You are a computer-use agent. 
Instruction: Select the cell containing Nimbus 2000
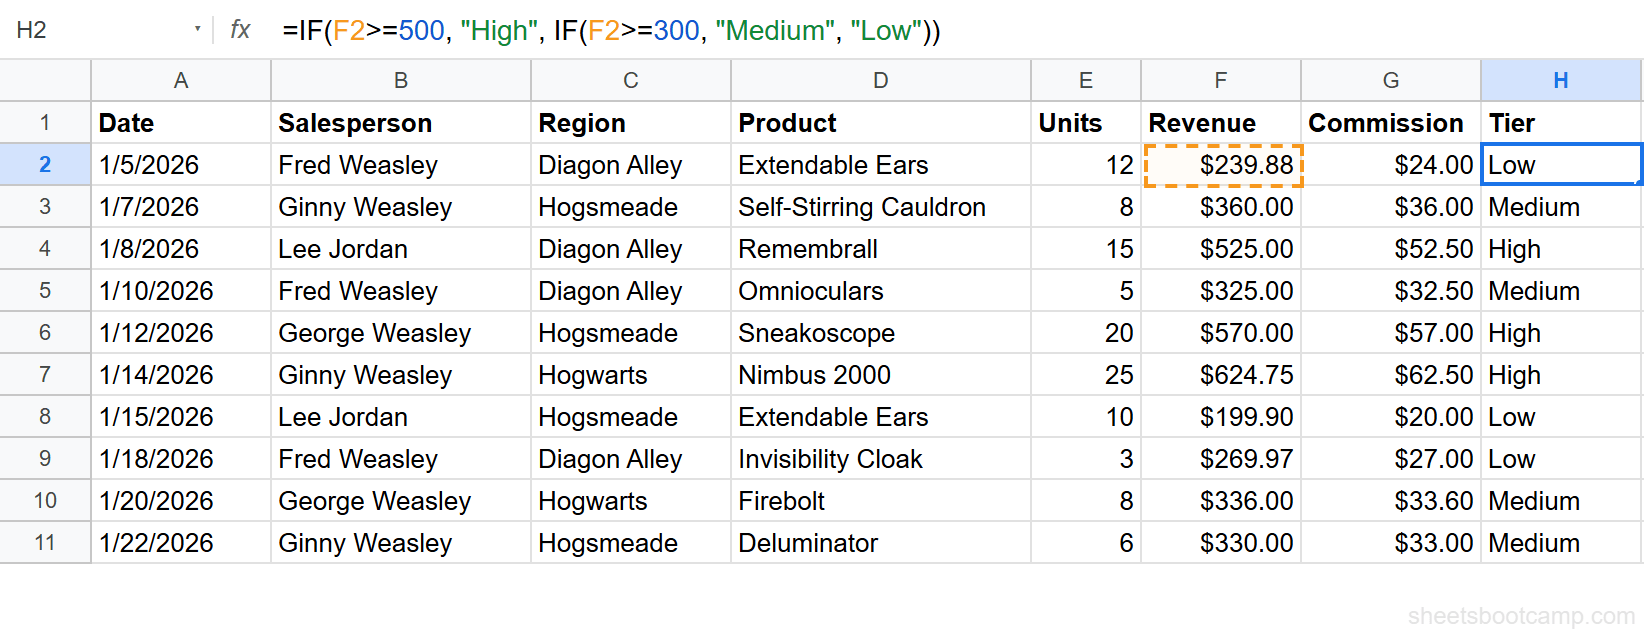(879, 375)
